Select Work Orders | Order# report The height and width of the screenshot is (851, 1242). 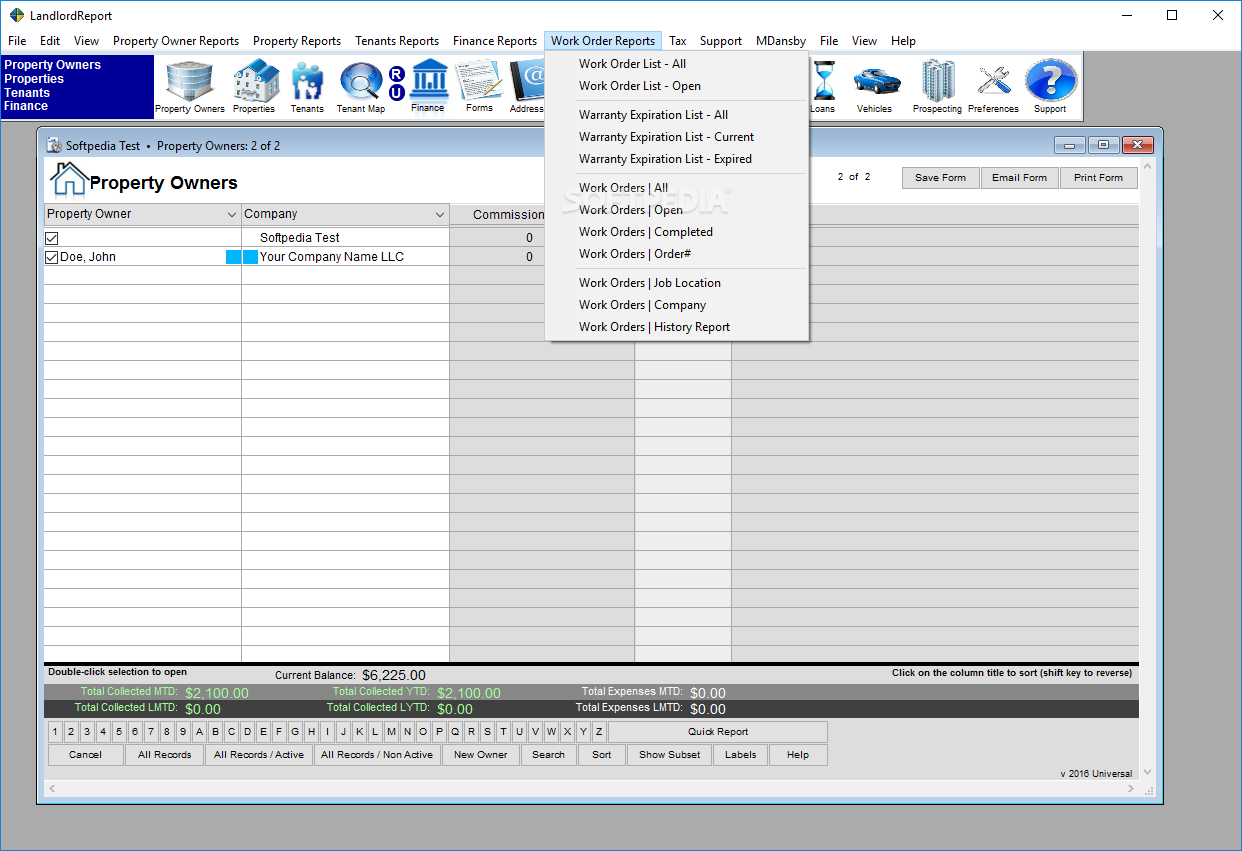coord(635,254)
